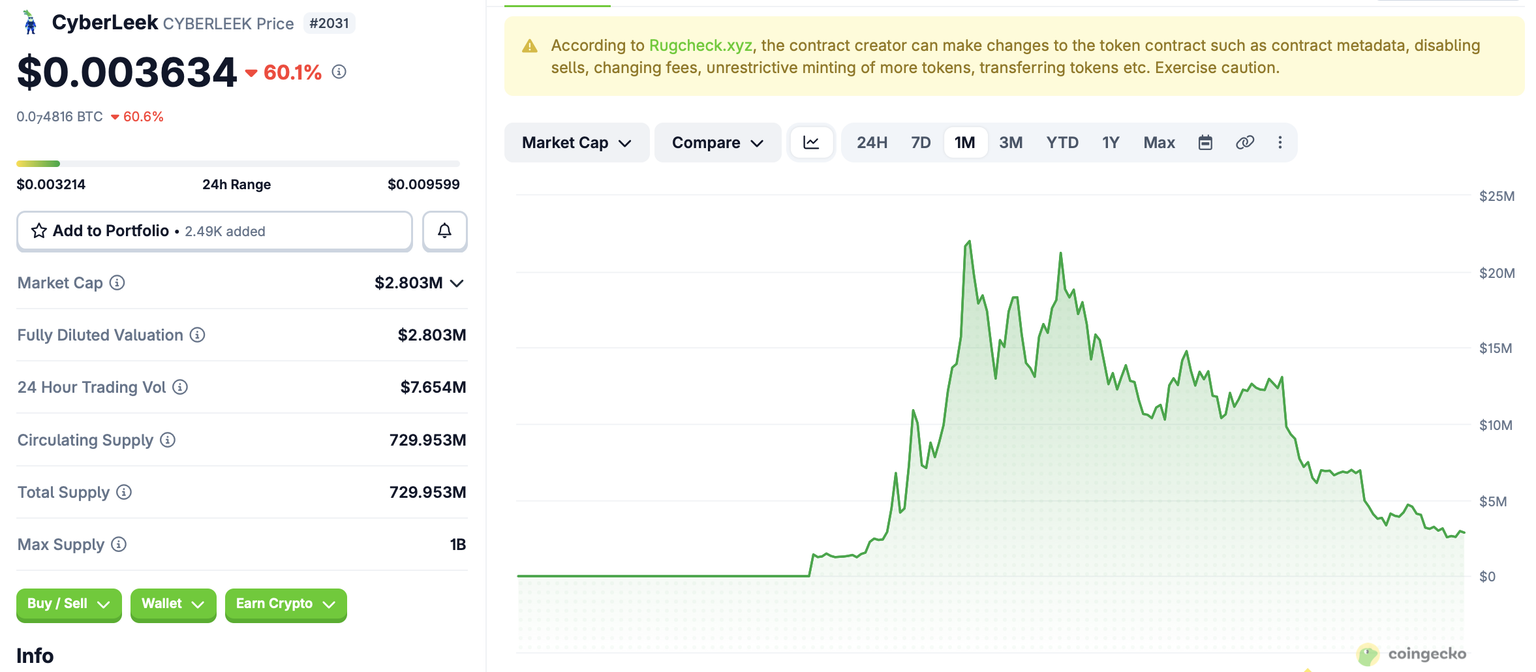Click the BTC price 0.0₇4816 BTC text
Viewport: 1536px width, 672px height.
pyautogui.click(x=60, y=117)
